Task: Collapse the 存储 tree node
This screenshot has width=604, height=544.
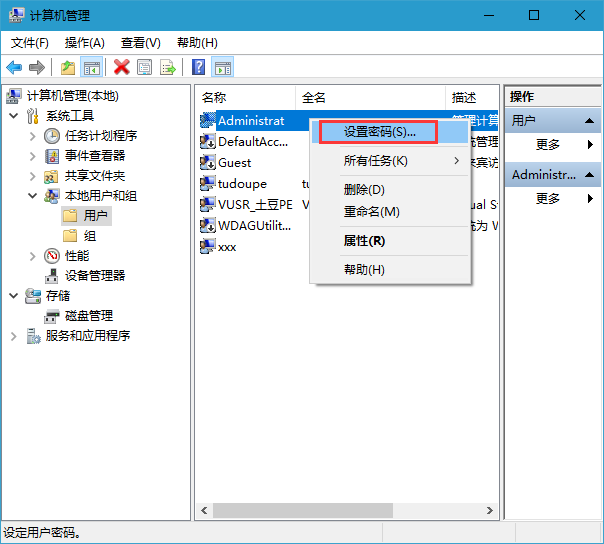Action: 13,296
